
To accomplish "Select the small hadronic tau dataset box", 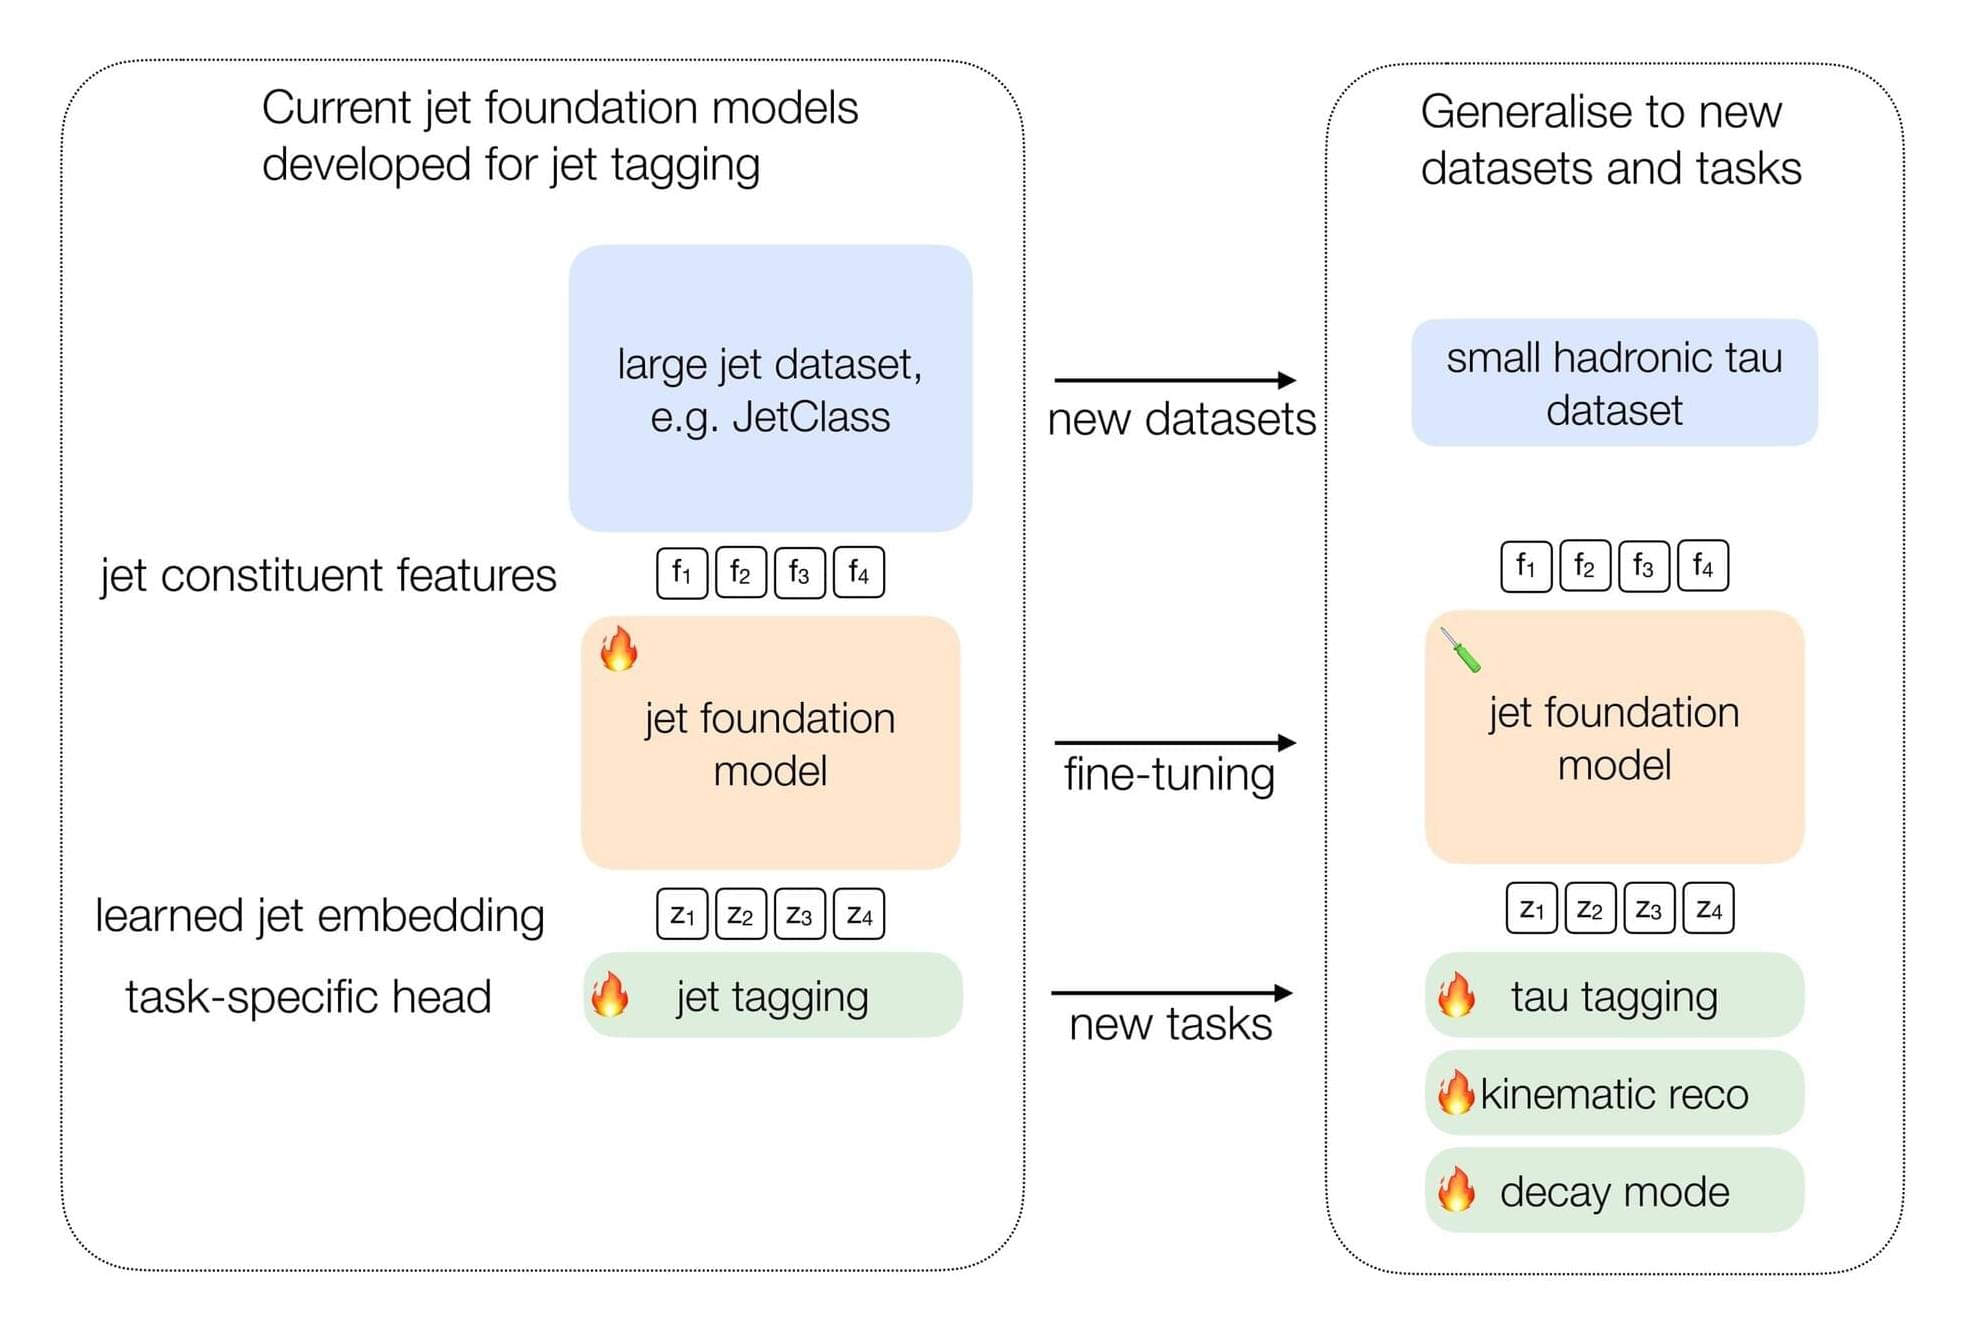I will (1613, 383).
